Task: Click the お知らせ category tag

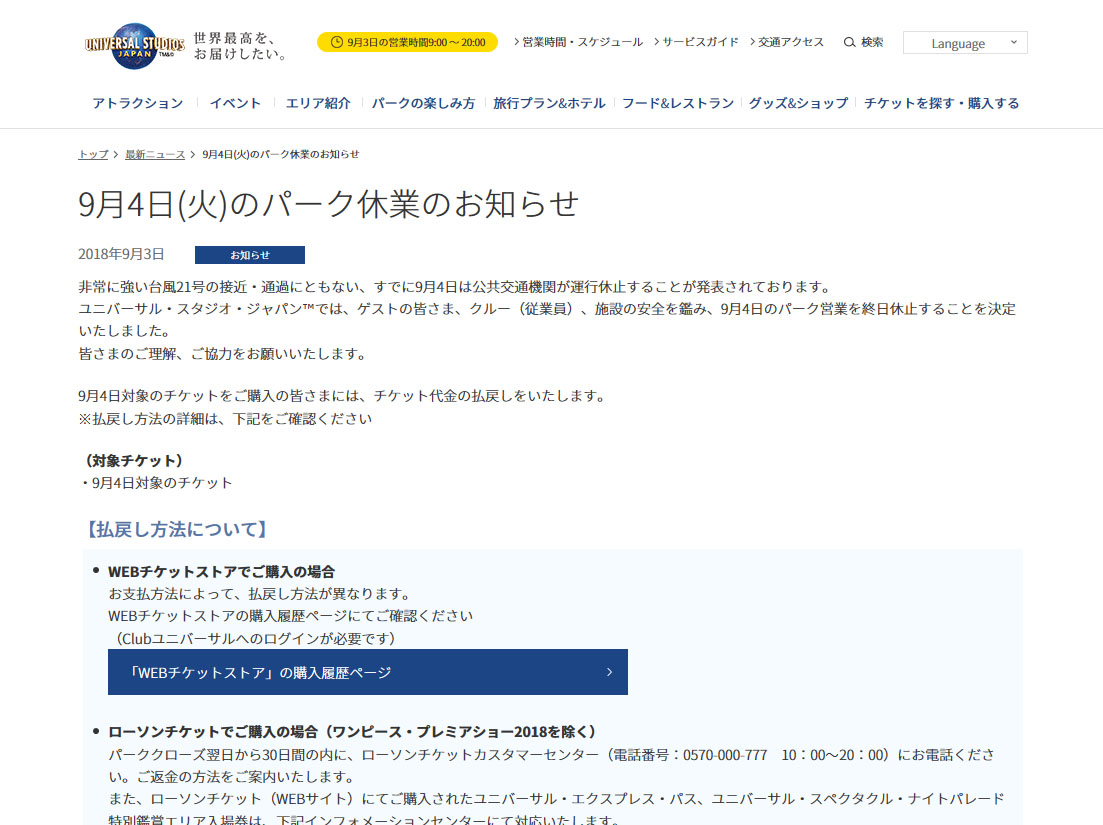Action: click(250, 255)
